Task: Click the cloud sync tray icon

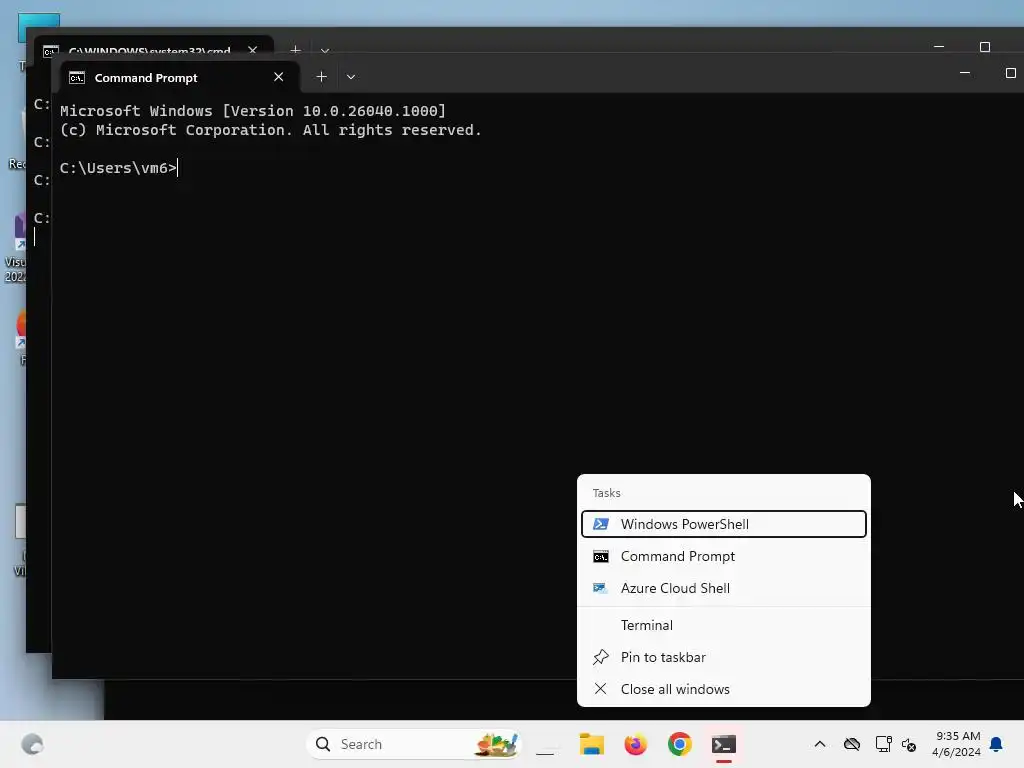Action: (x=852, y=744)
